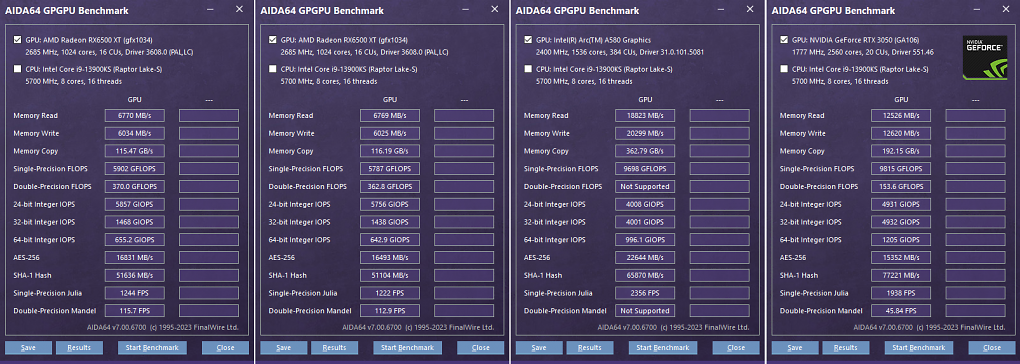
Task: Select the 45.84 FPS Mandel result
Action: [x=901, y=311]
